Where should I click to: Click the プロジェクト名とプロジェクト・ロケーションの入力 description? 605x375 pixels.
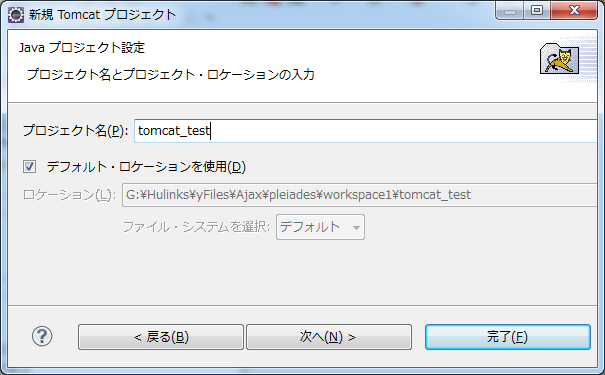point(171,74)
